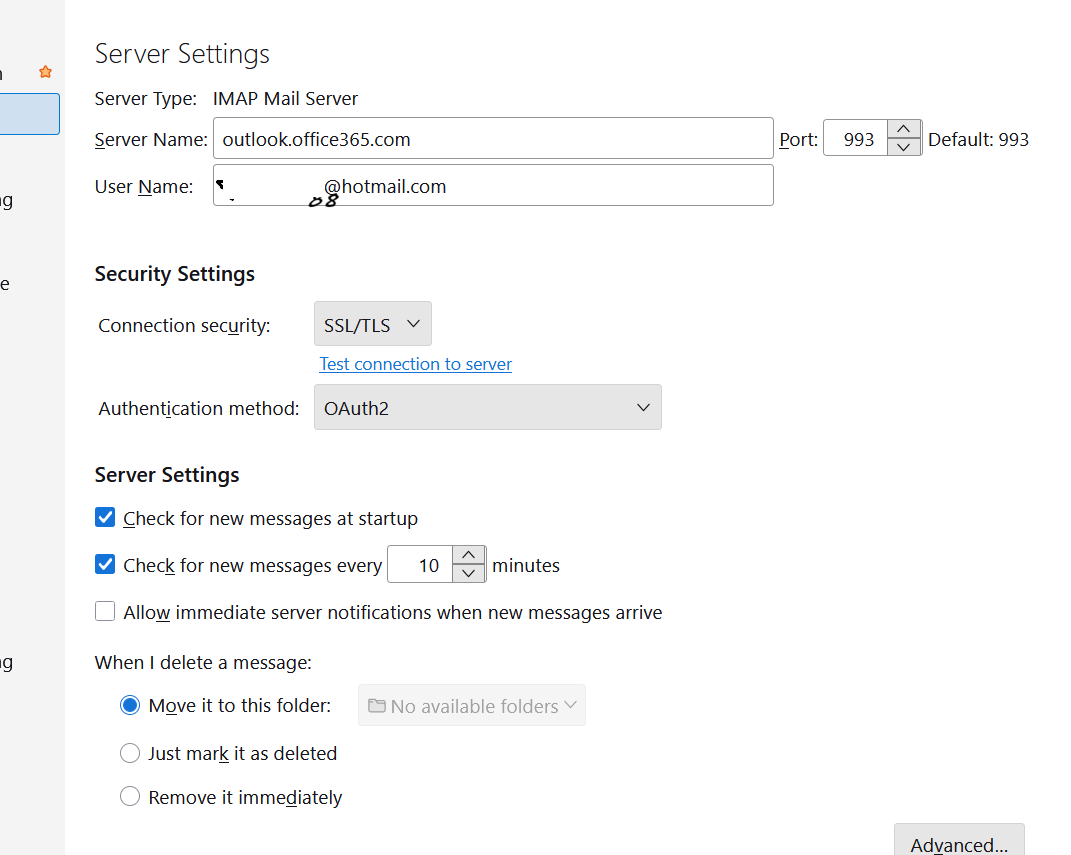Decrease the port number with down arrow
The image size is (1071, 855).
click(x=904, y=148)
